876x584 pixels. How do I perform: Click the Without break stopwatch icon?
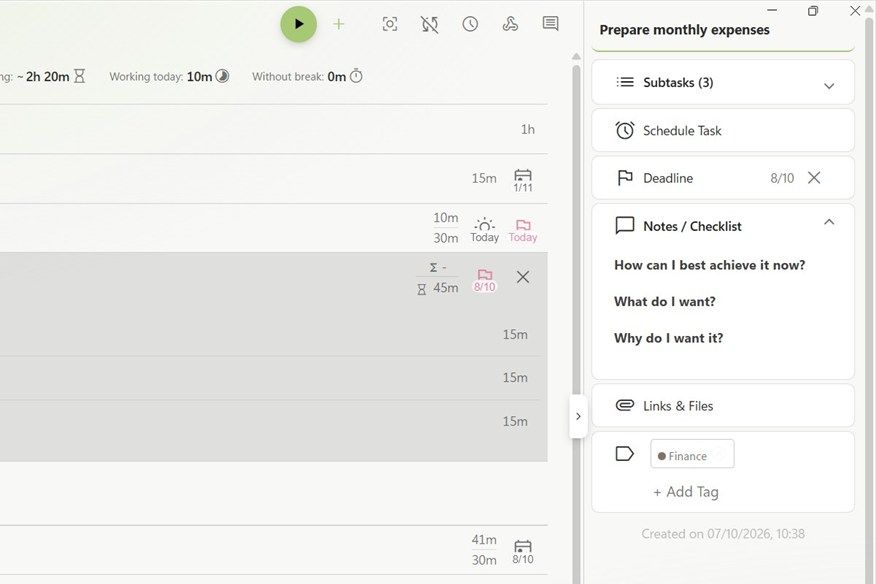(356, 76)
